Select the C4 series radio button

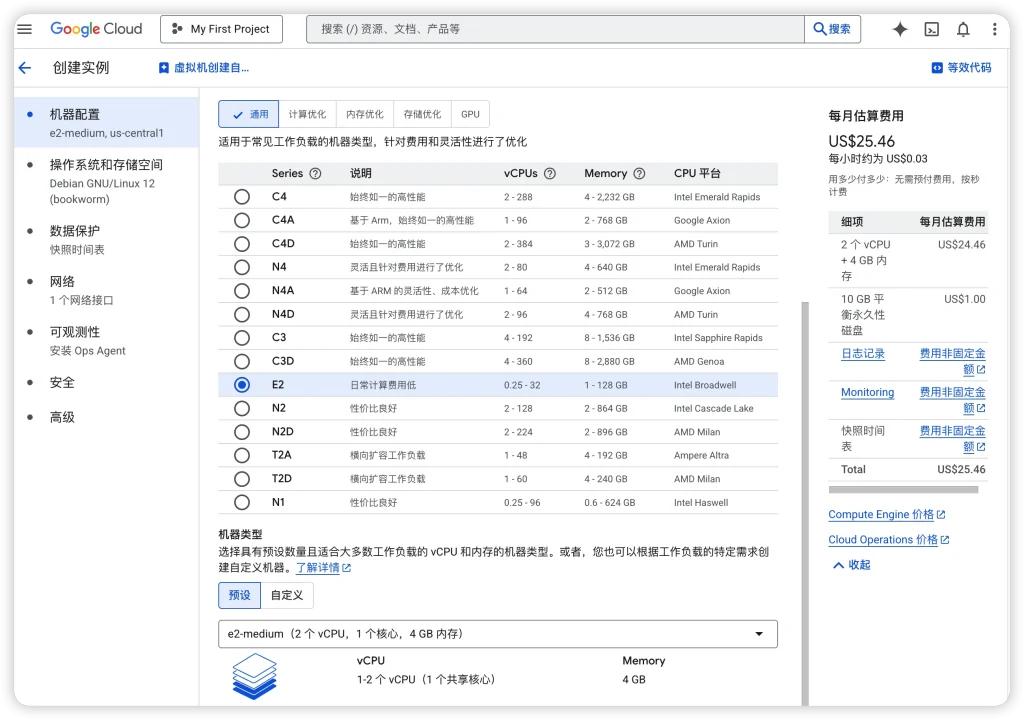pos(242,197)
